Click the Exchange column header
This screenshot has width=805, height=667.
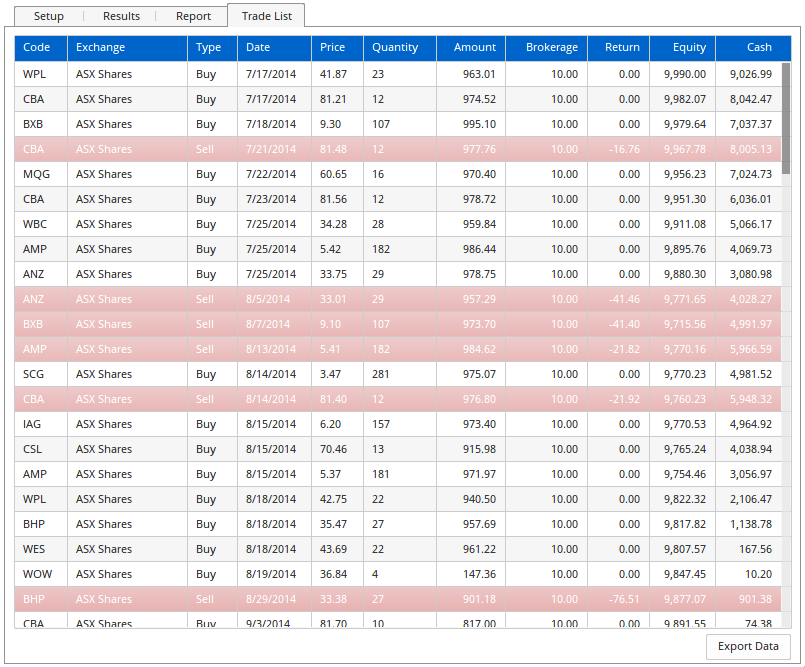[127, 48]
